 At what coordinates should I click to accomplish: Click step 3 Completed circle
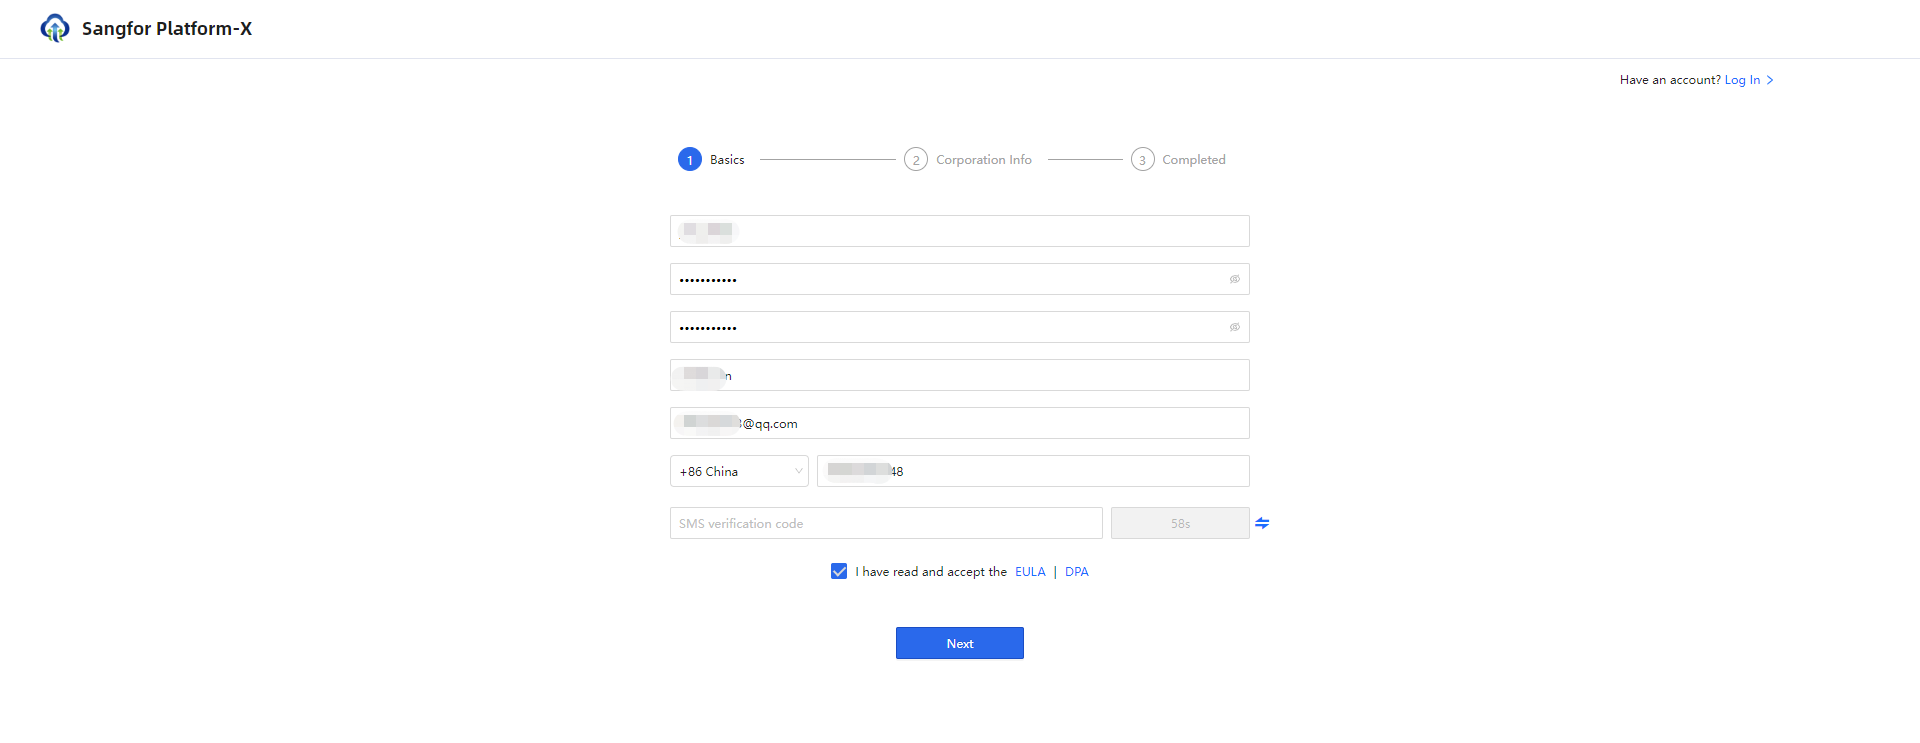[1143, 159]
